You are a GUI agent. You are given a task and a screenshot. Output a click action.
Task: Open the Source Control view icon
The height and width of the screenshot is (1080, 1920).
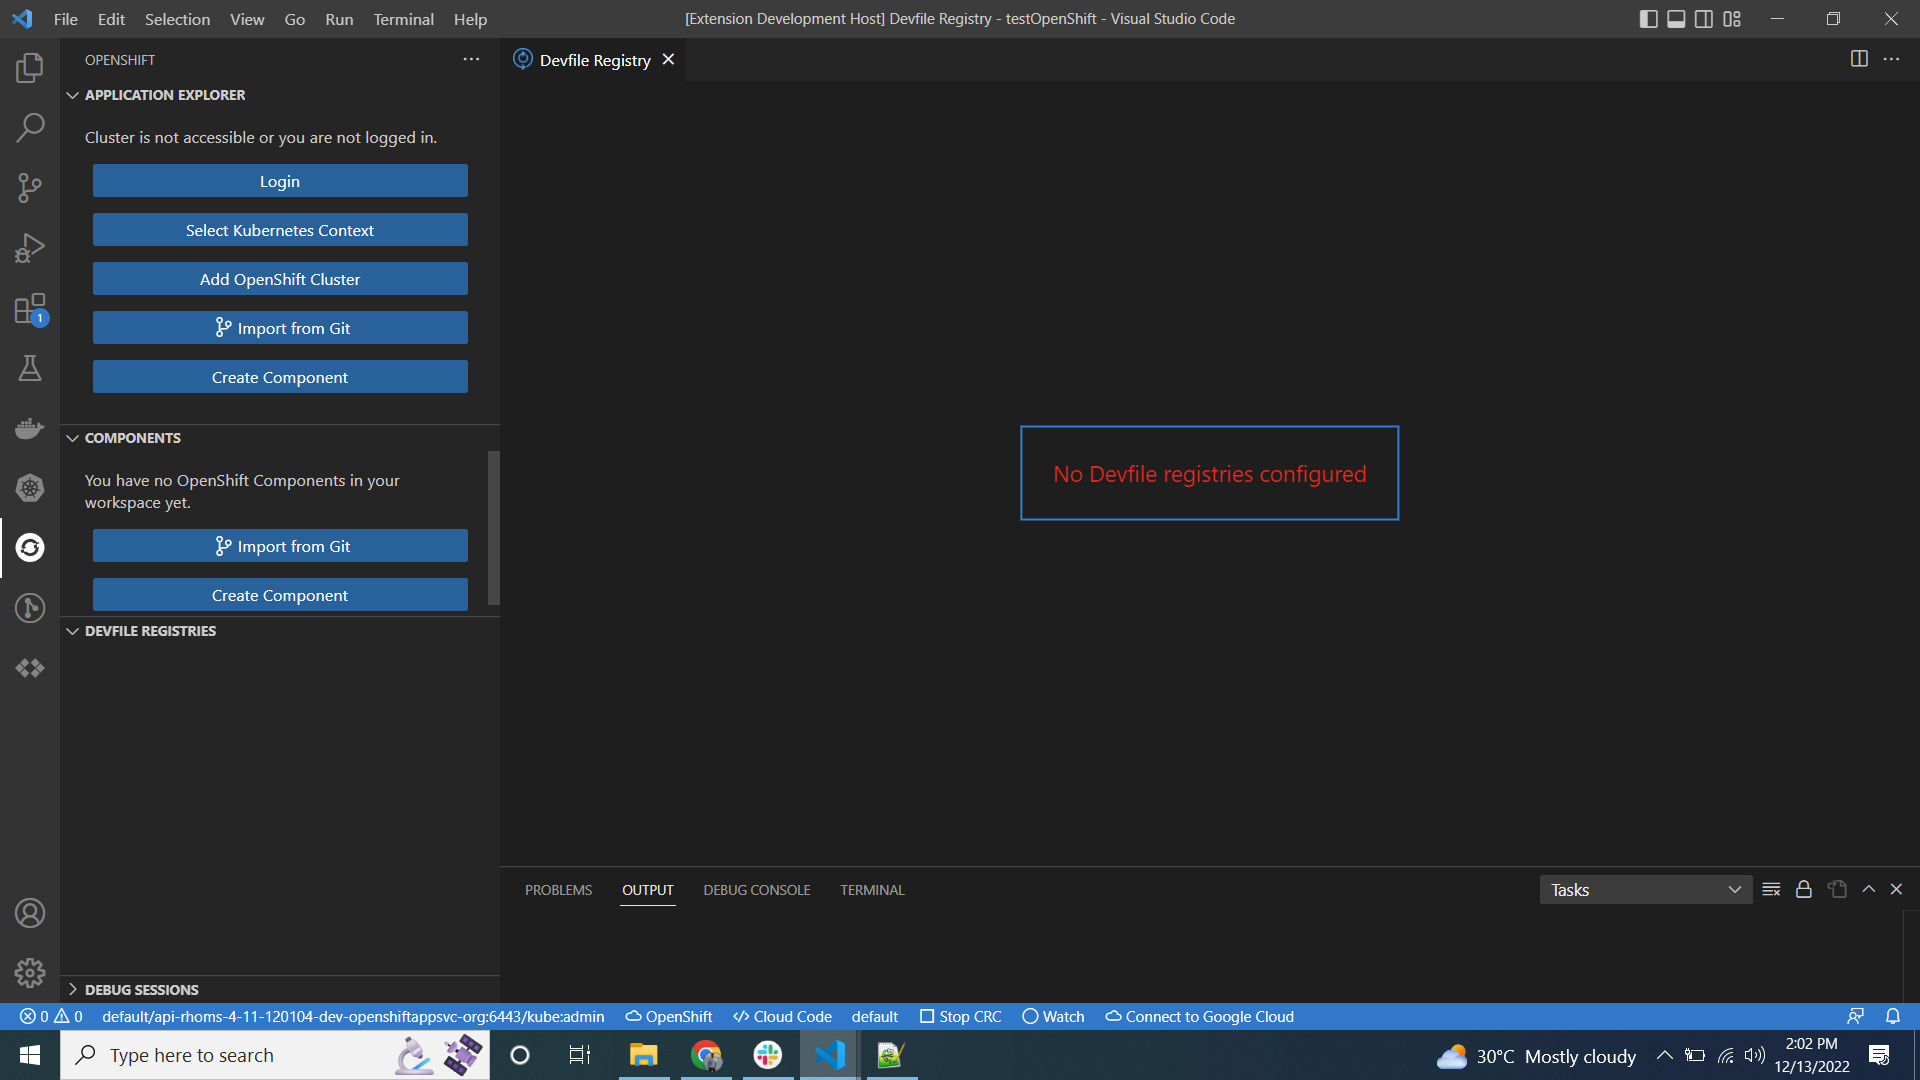coord(30,188)
